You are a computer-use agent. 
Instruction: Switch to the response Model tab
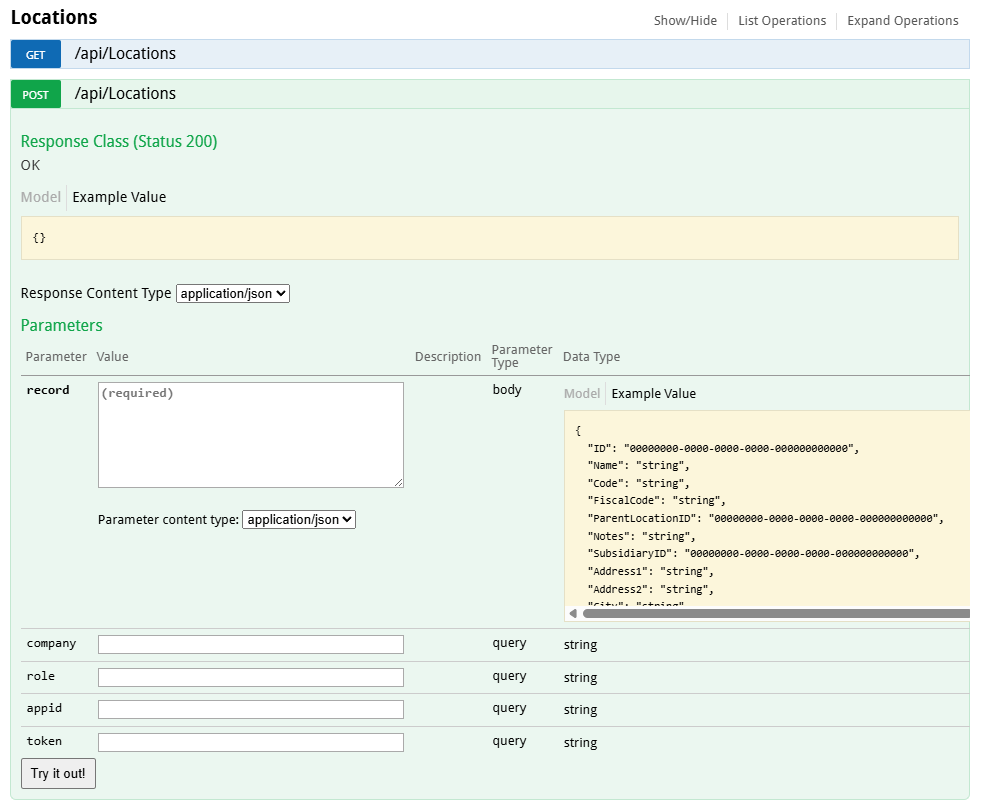pos(41,198)
